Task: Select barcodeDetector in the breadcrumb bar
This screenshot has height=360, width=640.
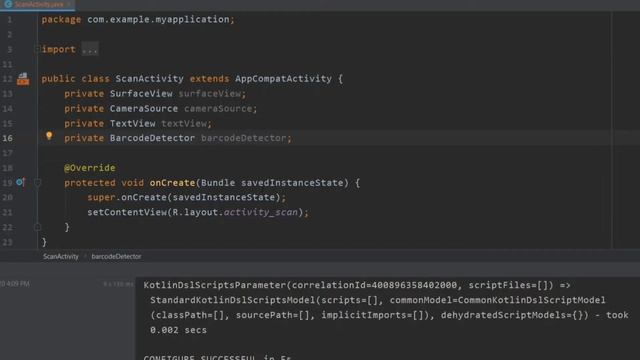Action: tap(116, 256)
